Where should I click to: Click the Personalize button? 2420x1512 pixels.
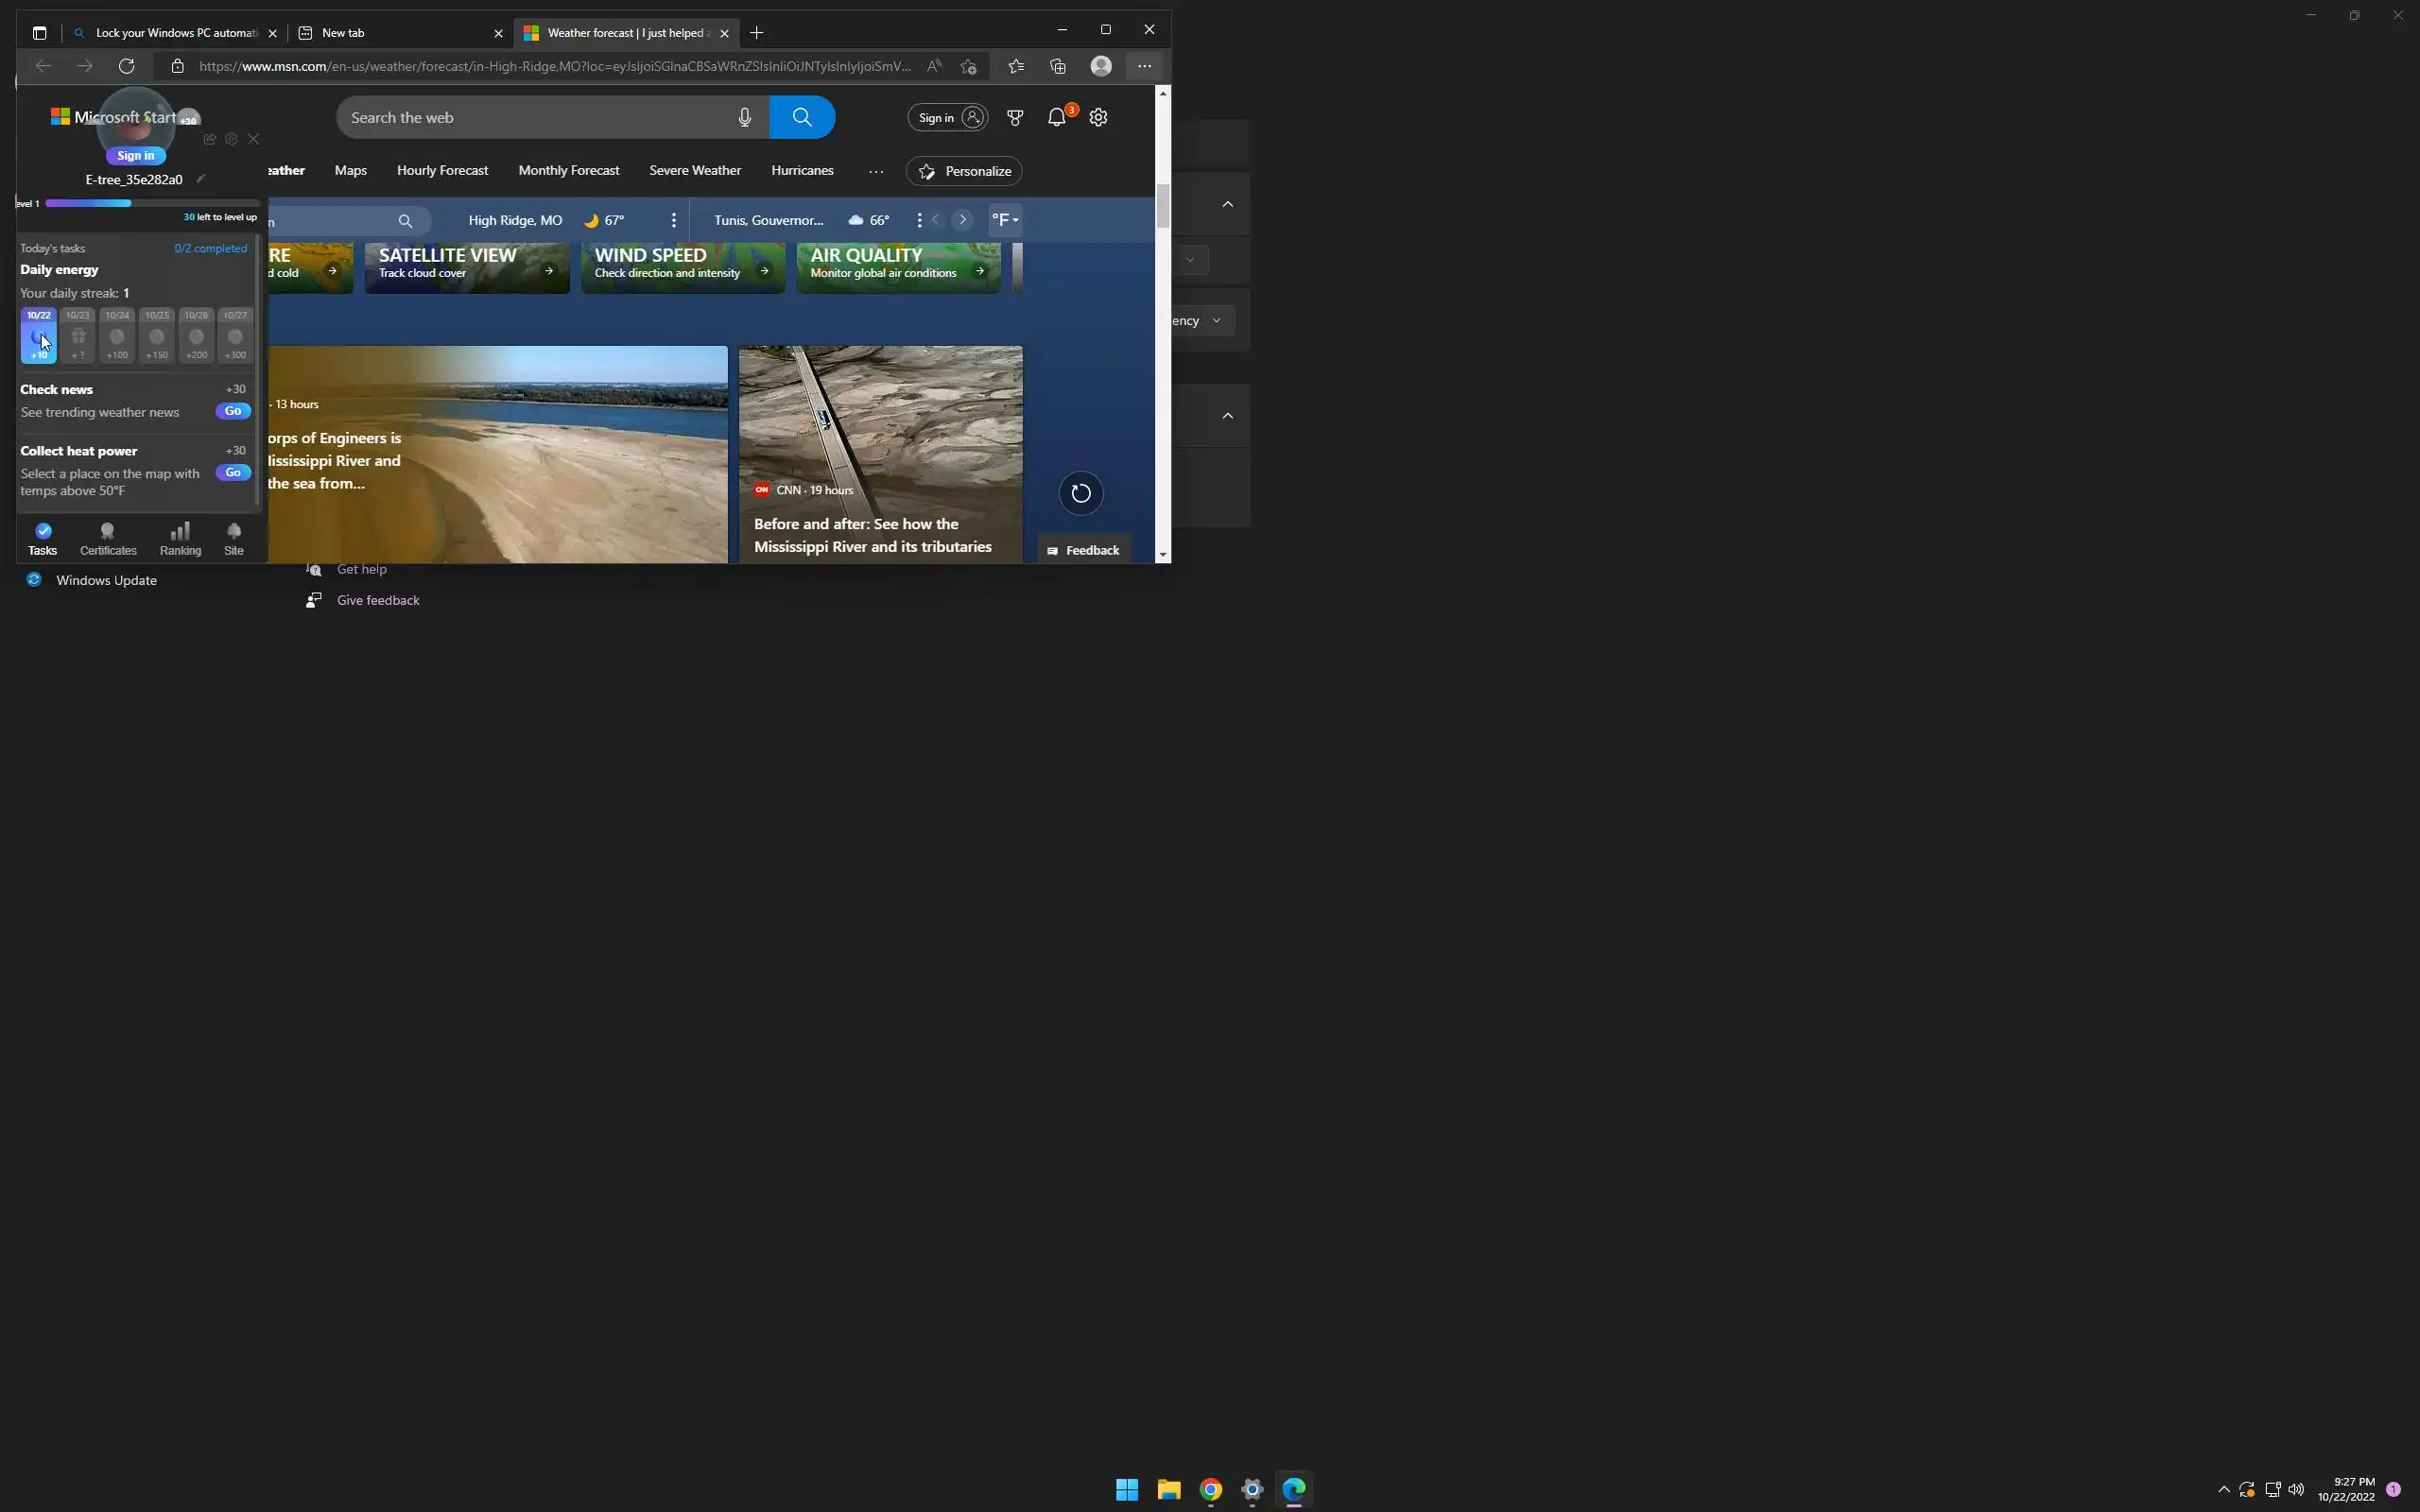pos(964,171)
